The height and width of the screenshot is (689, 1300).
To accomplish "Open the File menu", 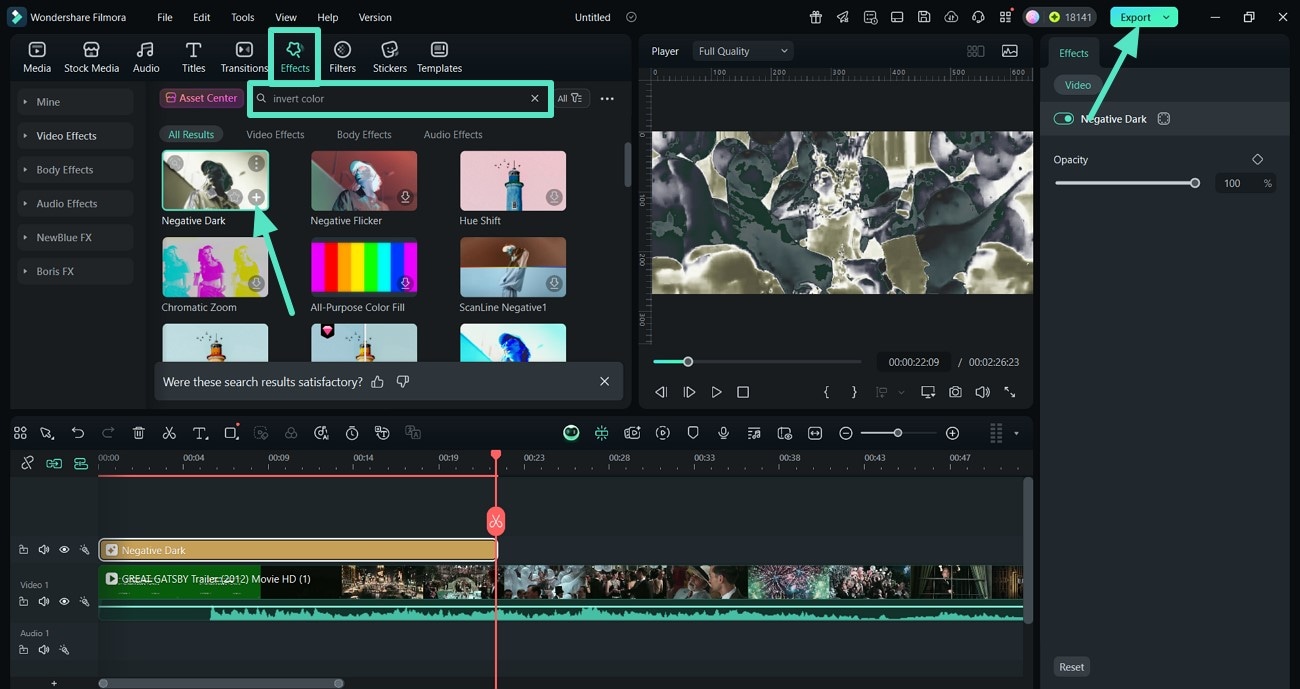I will click(165, 17).
